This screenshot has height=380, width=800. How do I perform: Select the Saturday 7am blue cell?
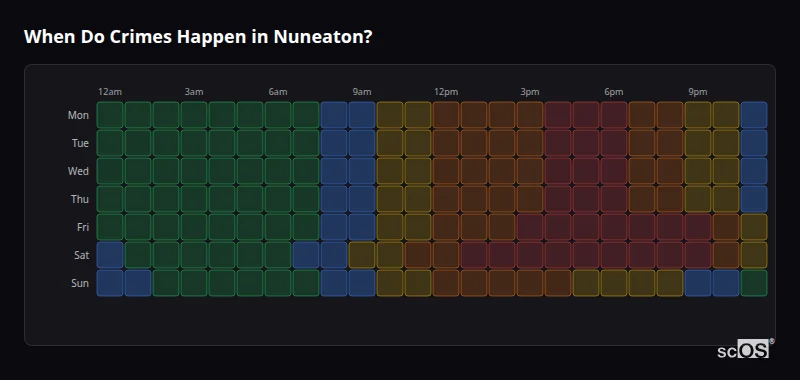coord(306,255)
